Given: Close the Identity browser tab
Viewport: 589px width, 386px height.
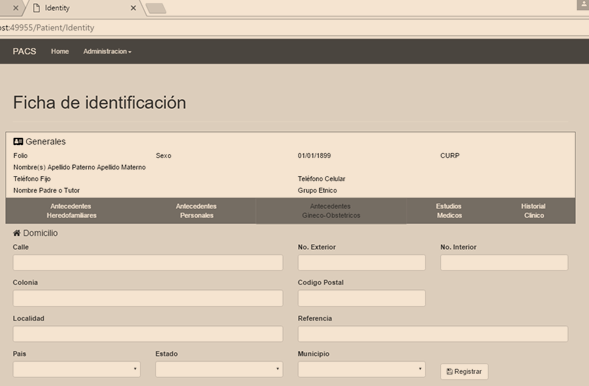Looking at the screenshot, I should (133, 8).
